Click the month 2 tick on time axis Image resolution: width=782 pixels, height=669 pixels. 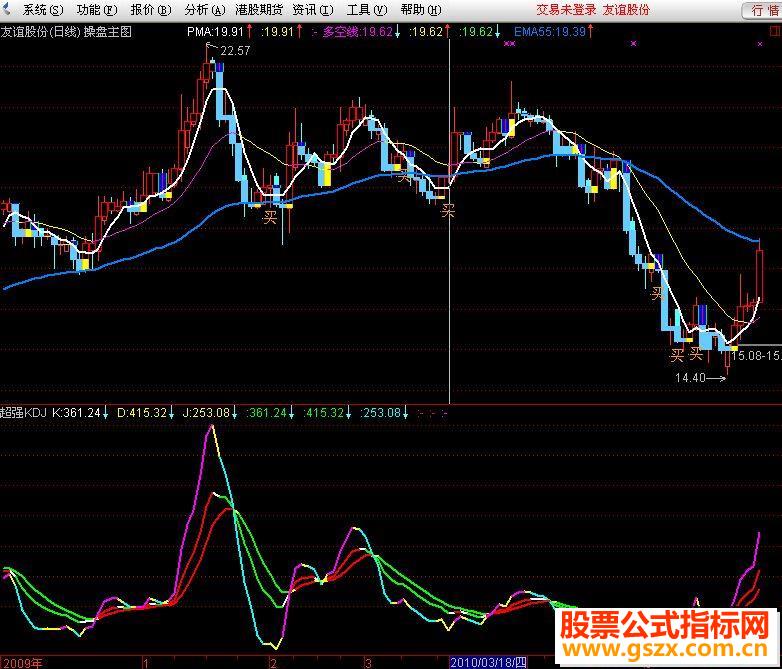273,663
